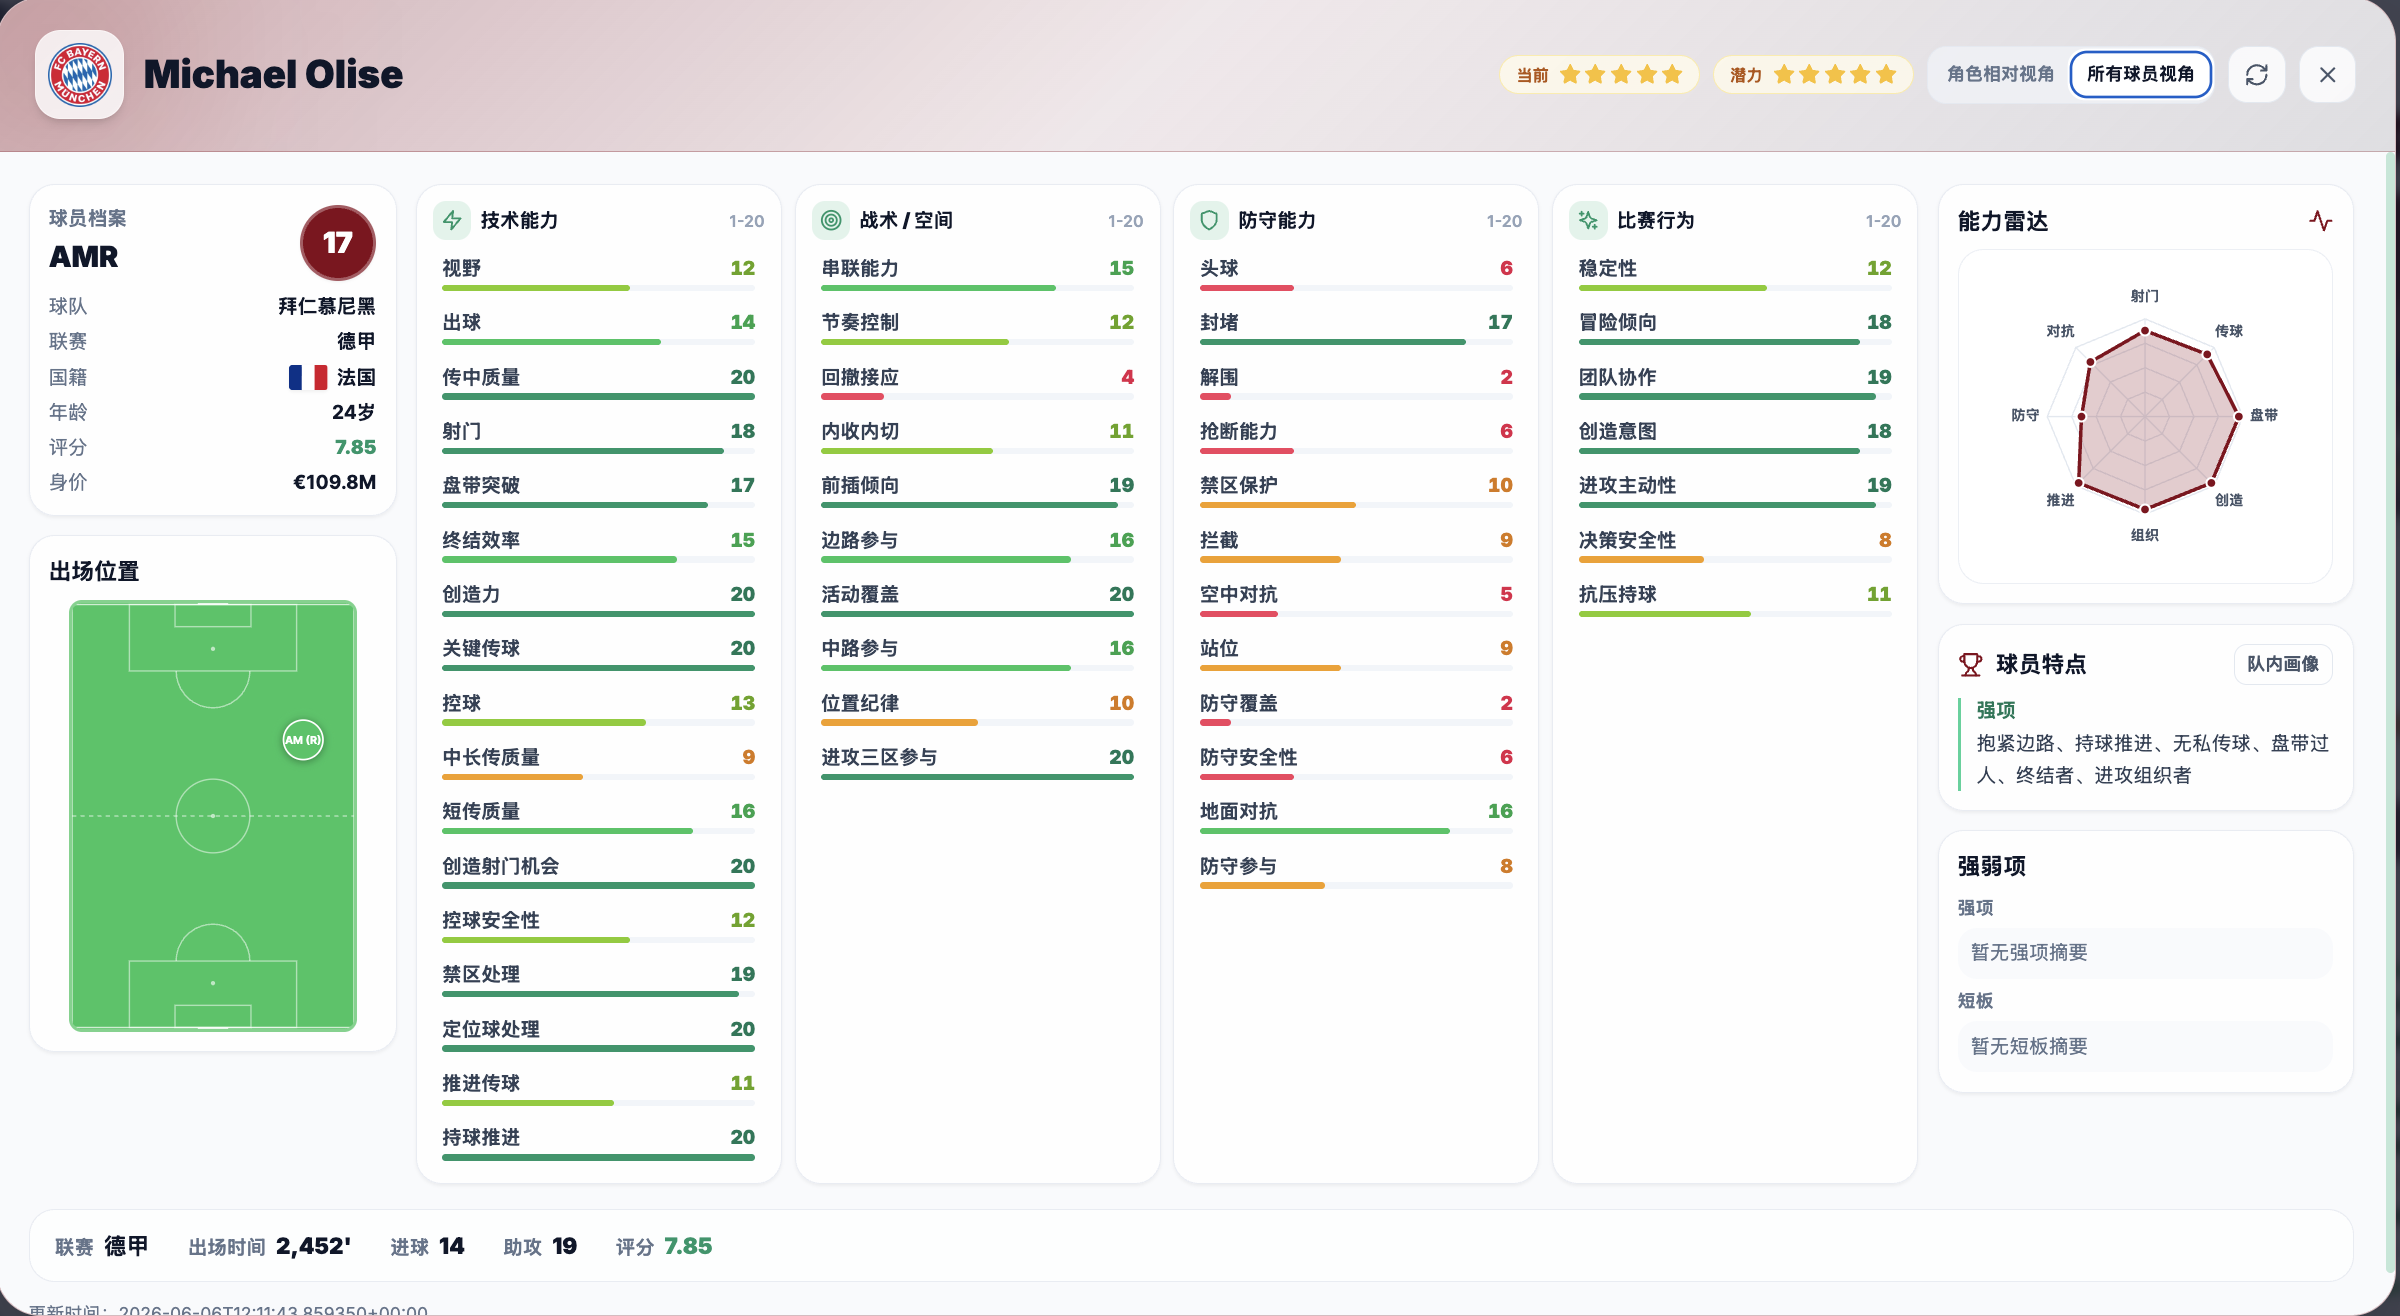Image resolution: width=2400 pixels, height=1316 pixels.
Task: Click the pitch diagram under 出场位置
Action: 213,816
